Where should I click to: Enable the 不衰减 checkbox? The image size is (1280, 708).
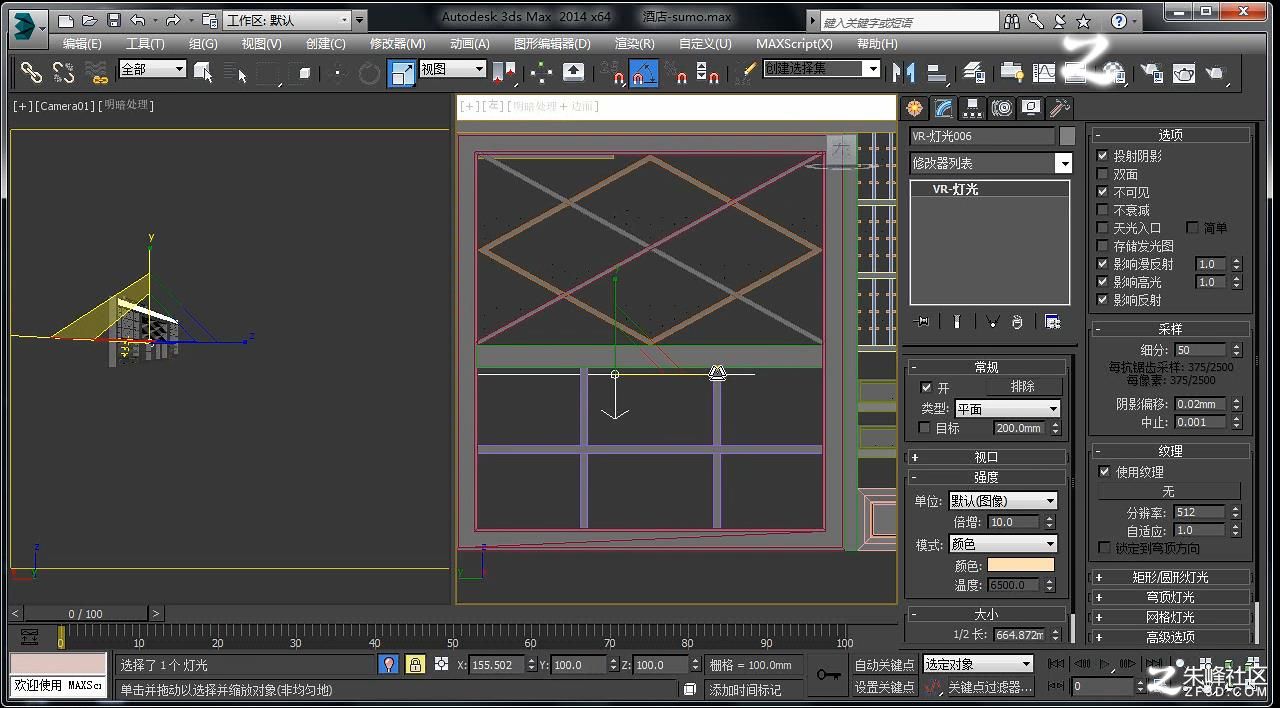point(1103,210)
